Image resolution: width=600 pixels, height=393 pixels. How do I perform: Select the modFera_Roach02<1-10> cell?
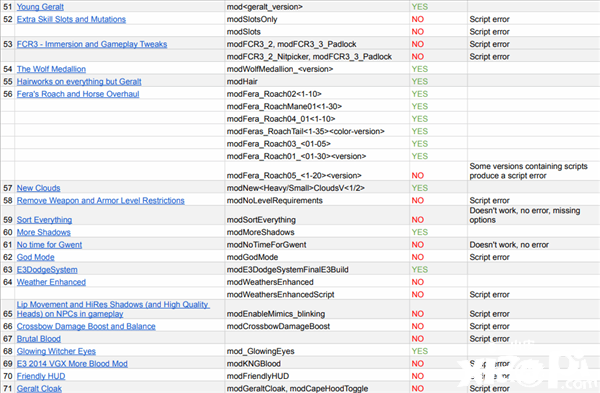click(x=317, y=94)
